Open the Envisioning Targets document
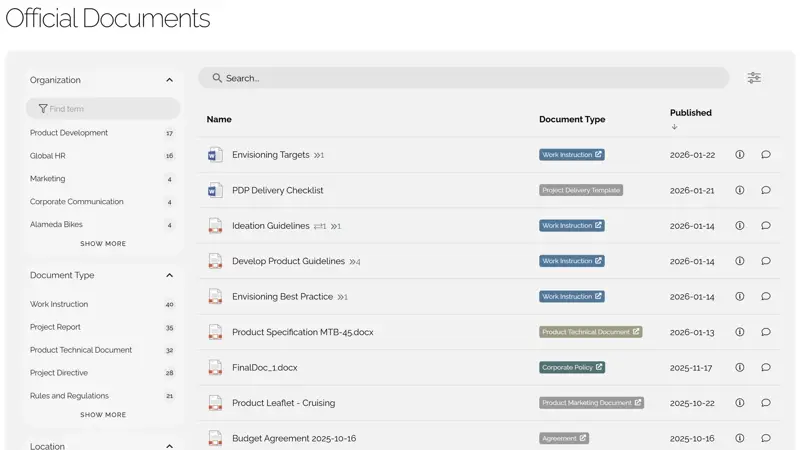 pyautogui.click(x=270, y=155)
